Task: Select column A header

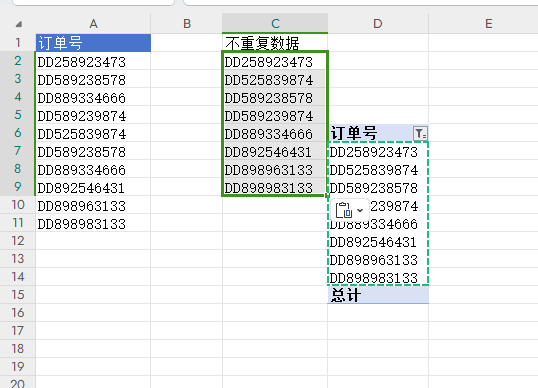Action: click(x=93, y=23)
